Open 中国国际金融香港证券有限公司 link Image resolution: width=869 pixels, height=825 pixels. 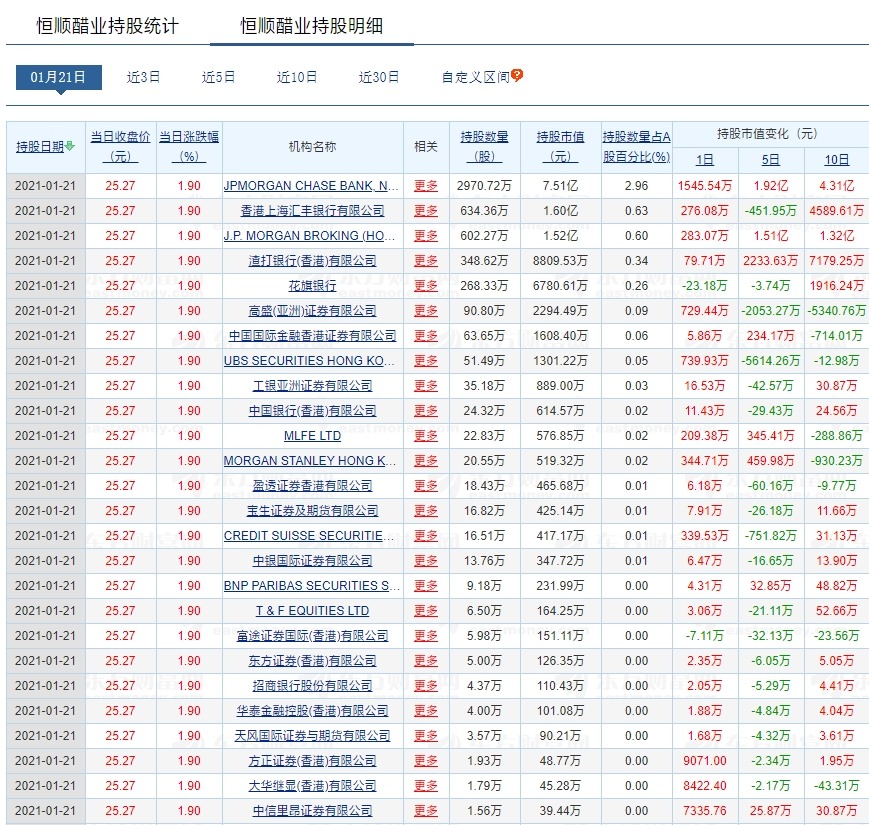pos(313,336)
